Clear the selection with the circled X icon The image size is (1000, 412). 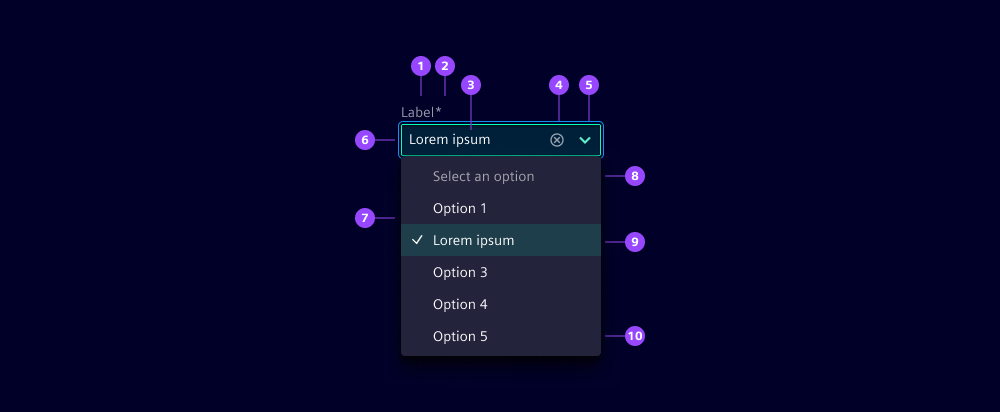coord(557,140)
